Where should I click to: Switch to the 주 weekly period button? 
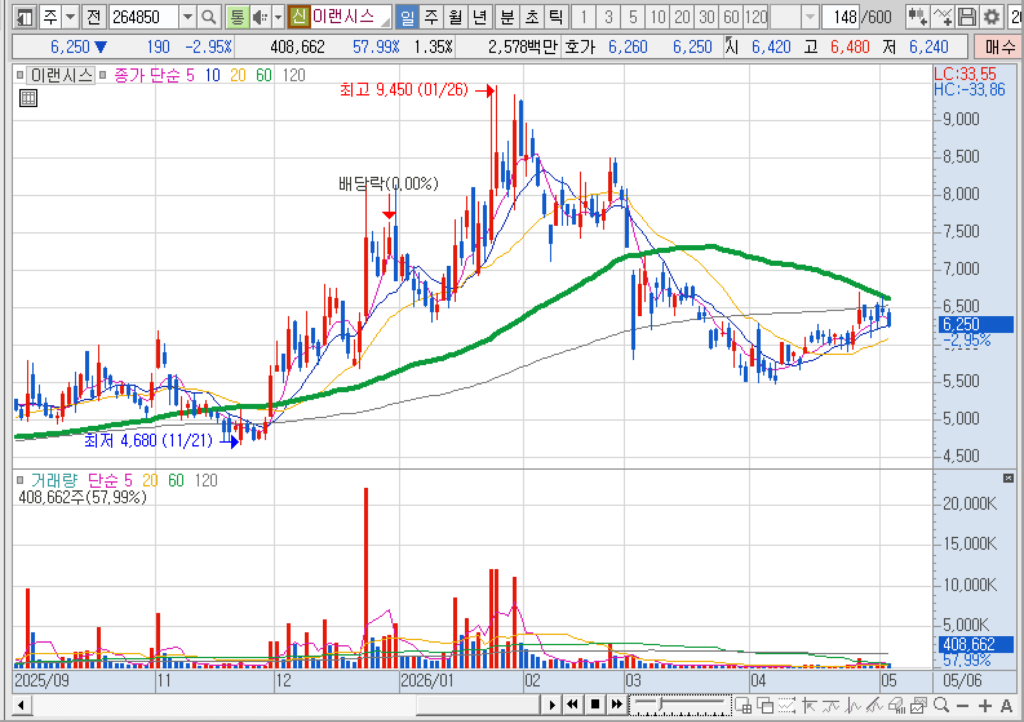pos(431,17)
